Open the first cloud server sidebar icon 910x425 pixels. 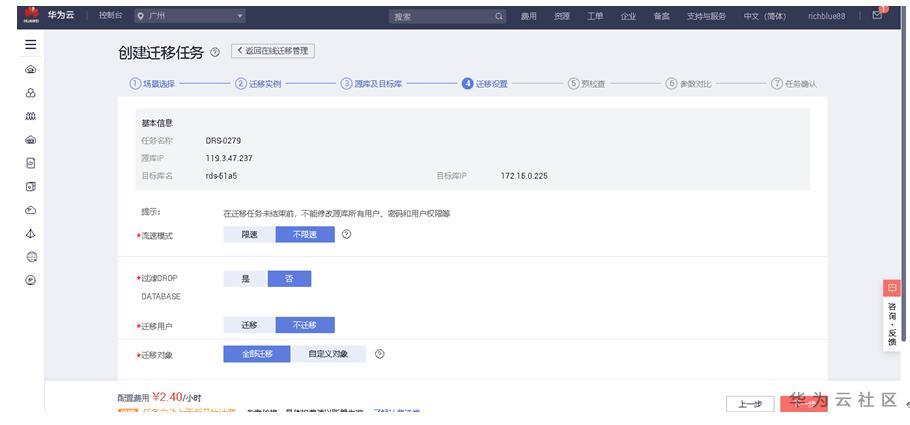click(31, 70)
